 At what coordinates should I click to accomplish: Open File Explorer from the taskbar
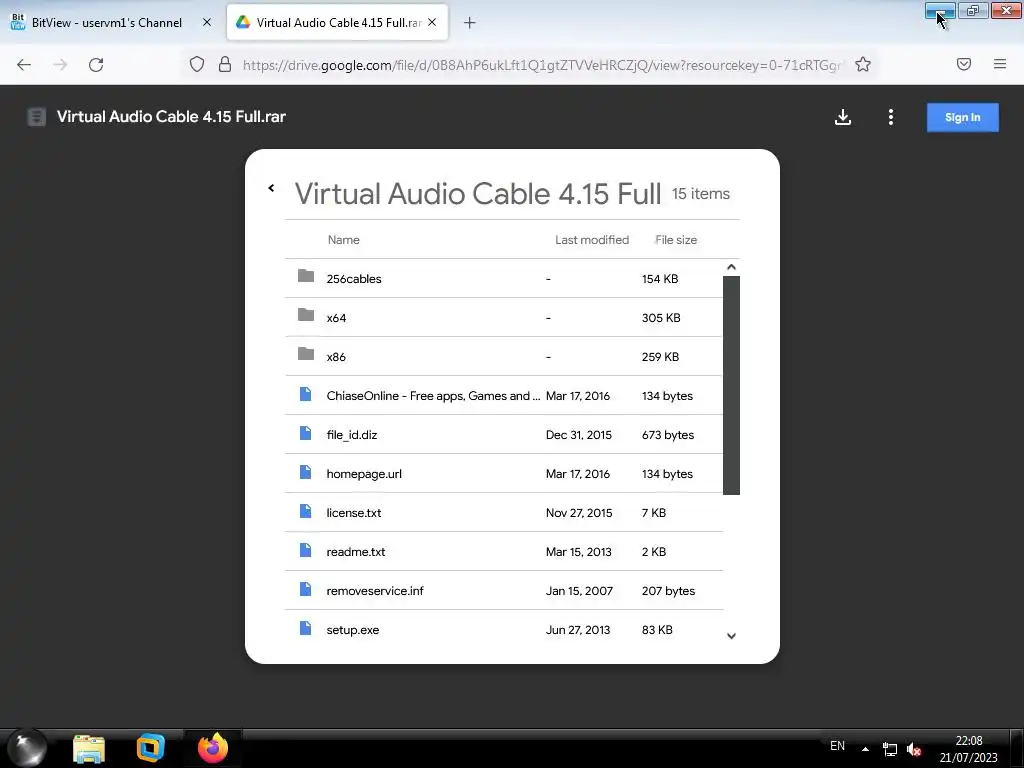click(x=89, y=748)
